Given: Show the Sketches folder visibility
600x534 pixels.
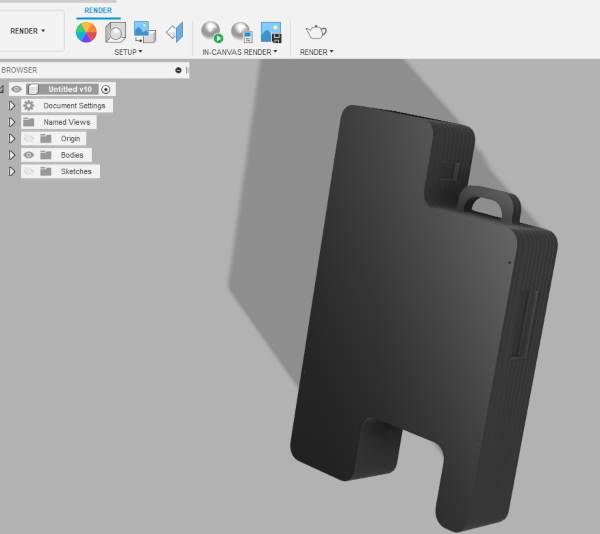Looking at the screenshot, I should 29,171.
